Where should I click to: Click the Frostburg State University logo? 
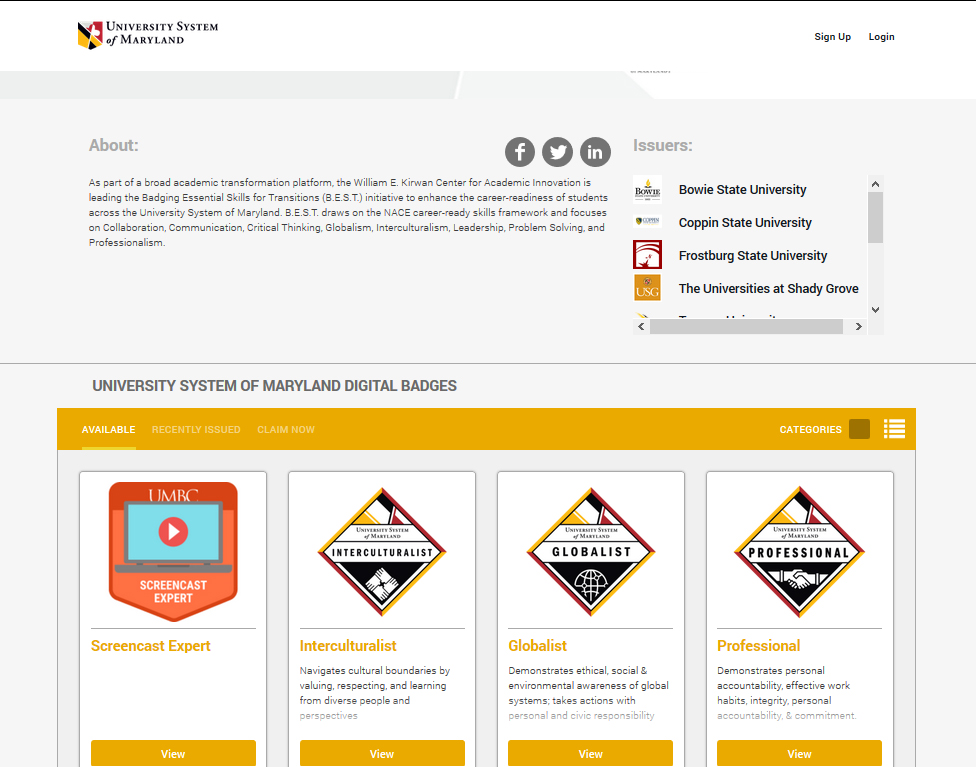[x=647, y=255]
